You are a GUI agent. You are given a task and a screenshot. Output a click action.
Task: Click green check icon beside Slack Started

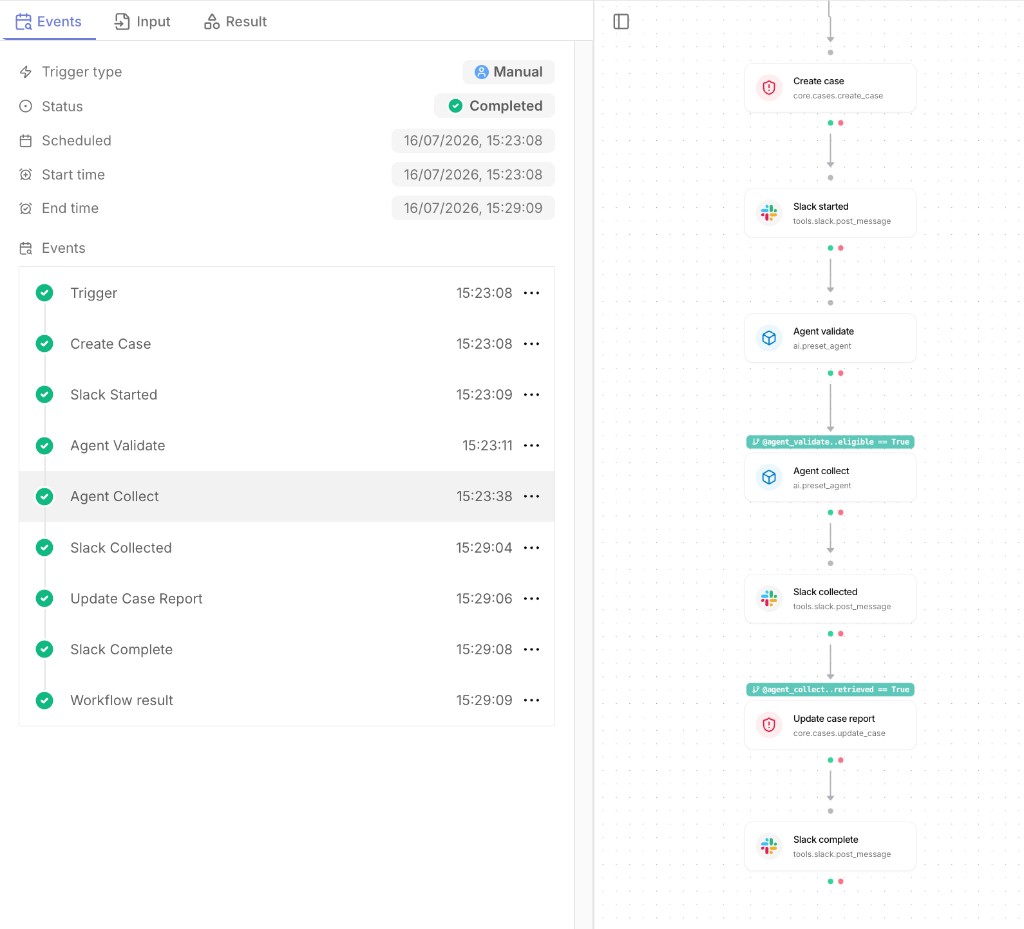point(44,394)
